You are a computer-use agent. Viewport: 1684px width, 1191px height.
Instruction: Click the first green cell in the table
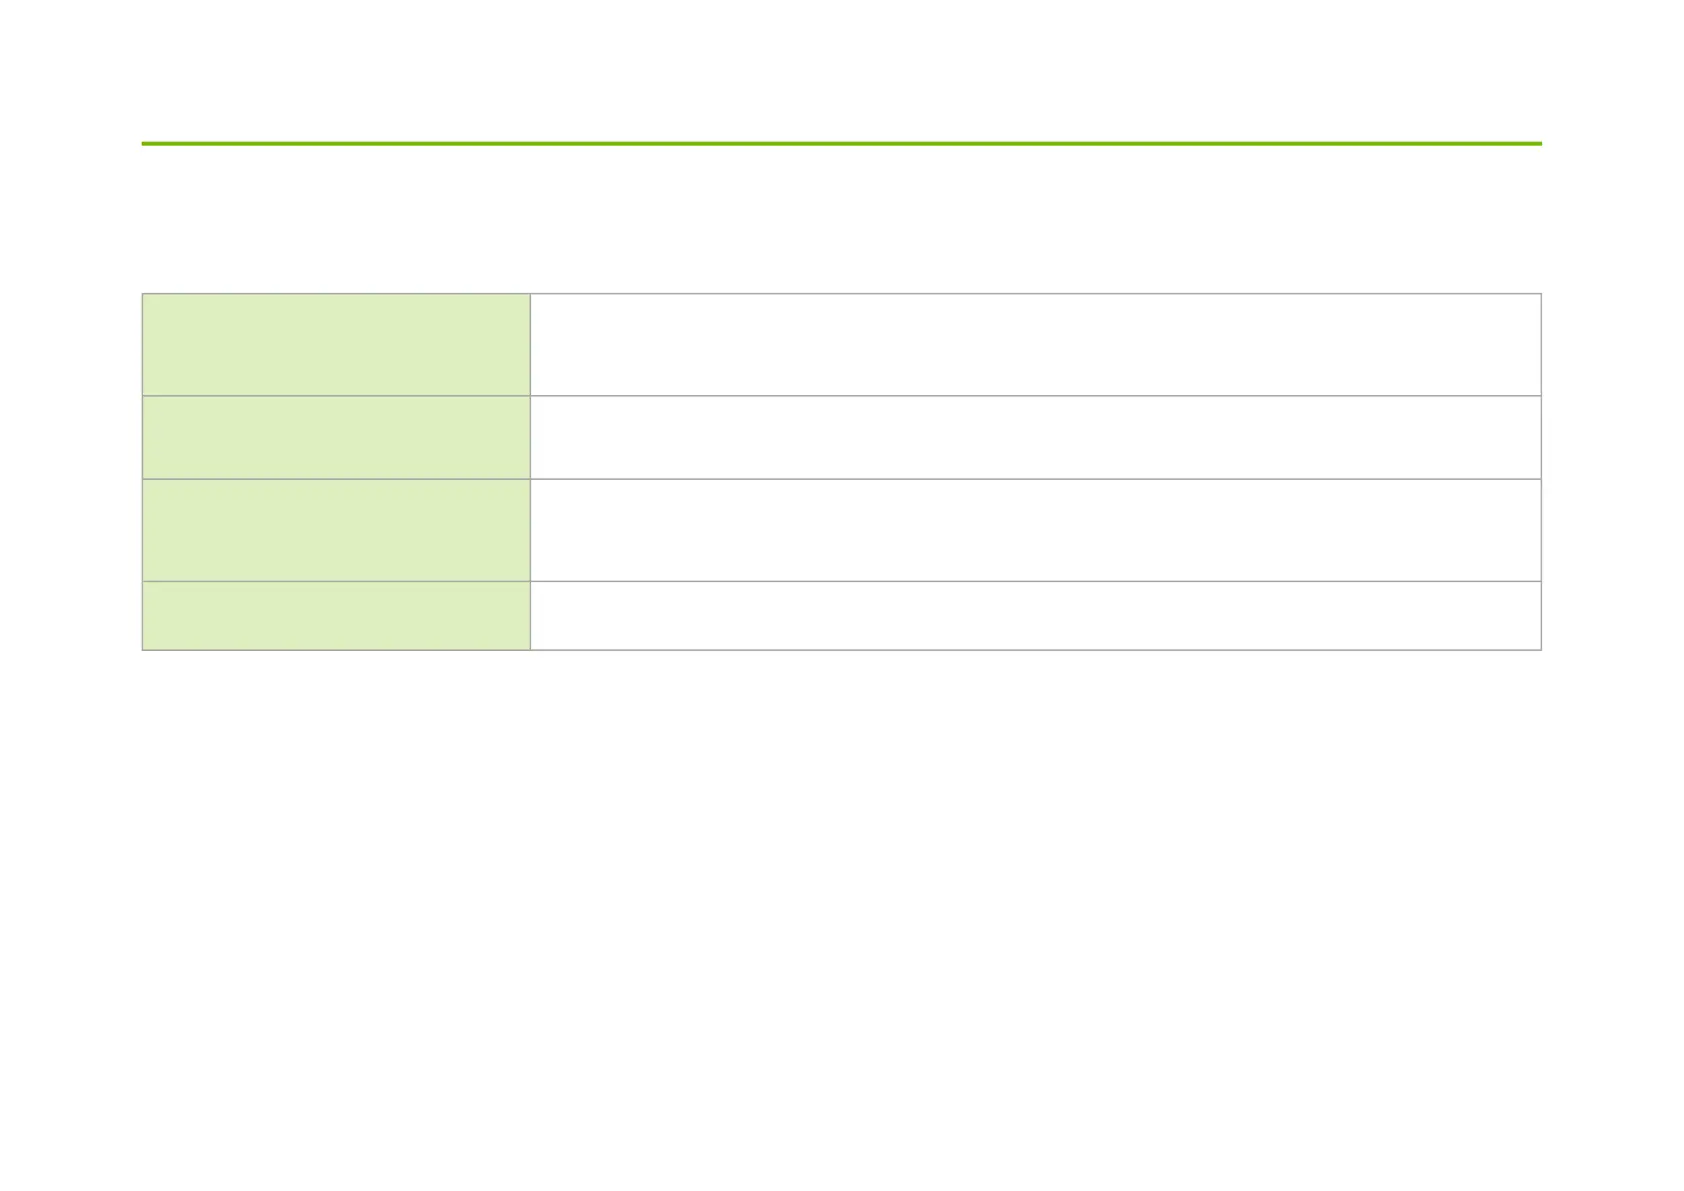click(x=336, y=345)
